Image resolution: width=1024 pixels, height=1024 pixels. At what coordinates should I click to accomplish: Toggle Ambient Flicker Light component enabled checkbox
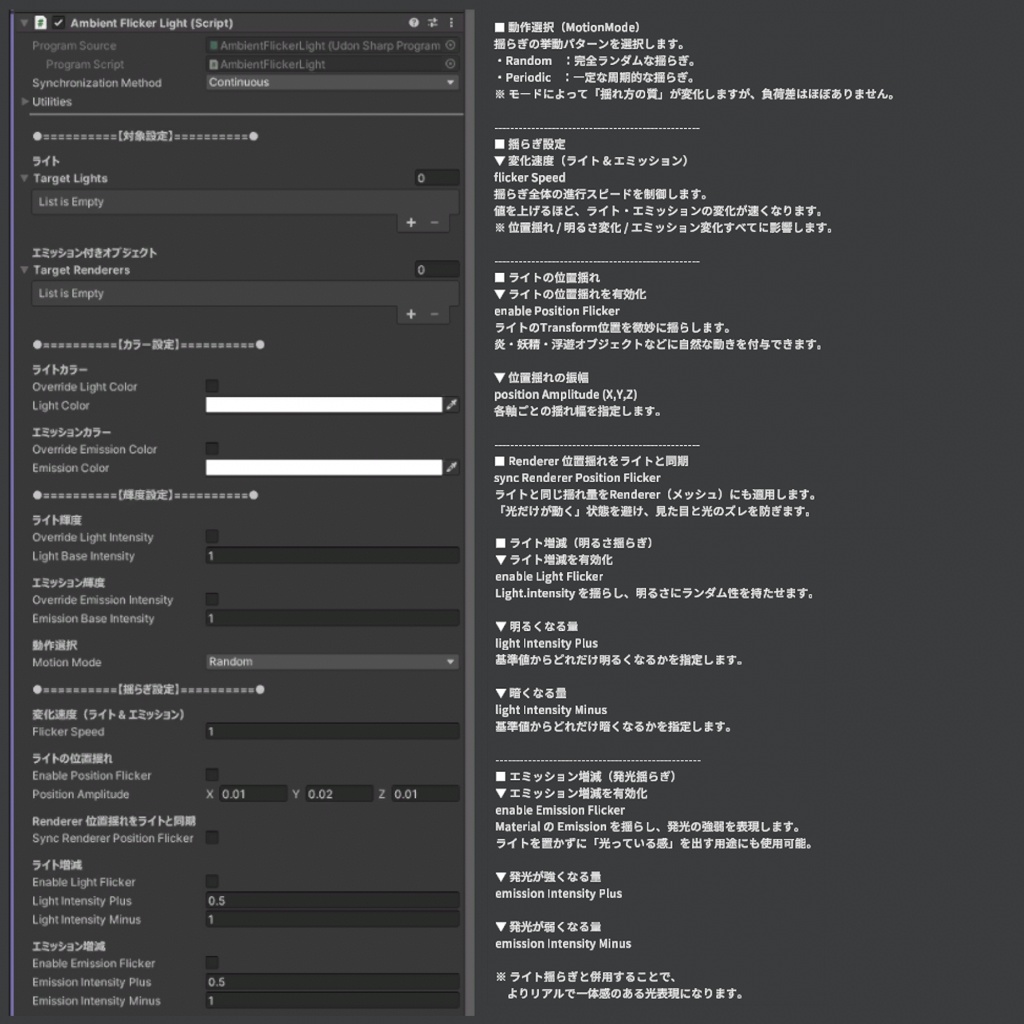pos(59,23)
